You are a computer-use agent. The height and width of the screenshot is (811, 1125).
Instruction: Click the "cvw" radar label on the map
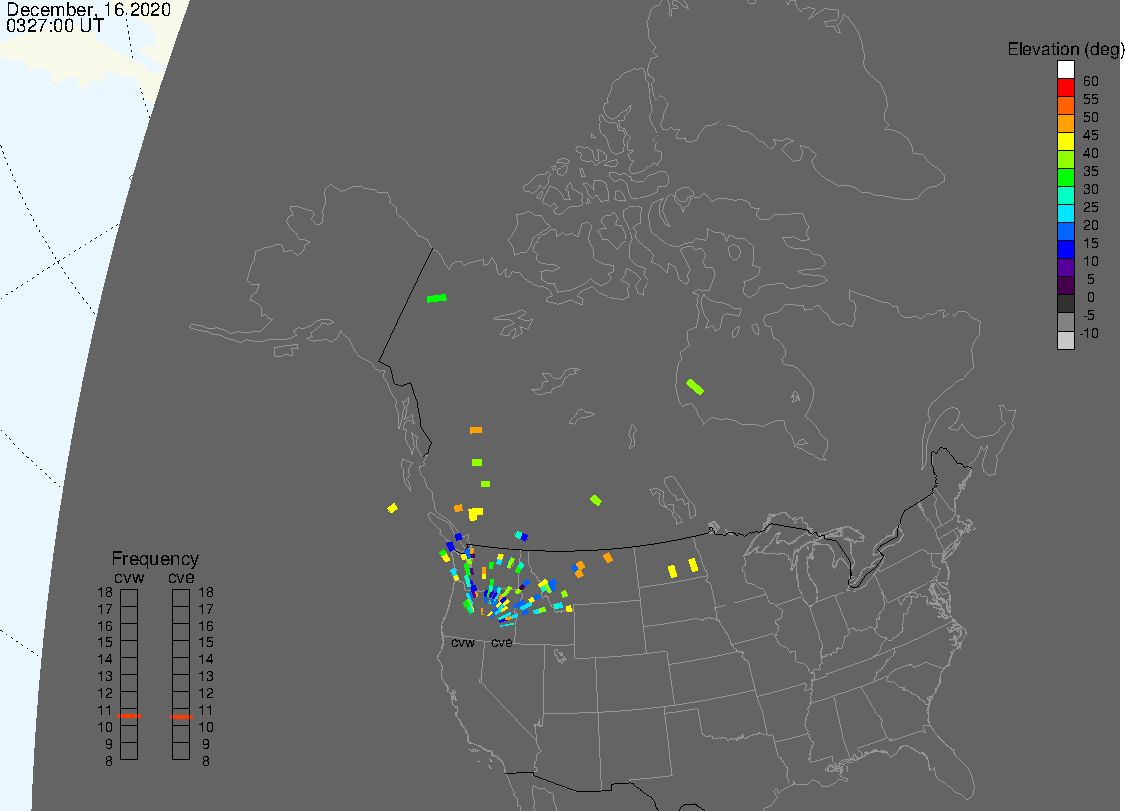click(x=463, y=642)
